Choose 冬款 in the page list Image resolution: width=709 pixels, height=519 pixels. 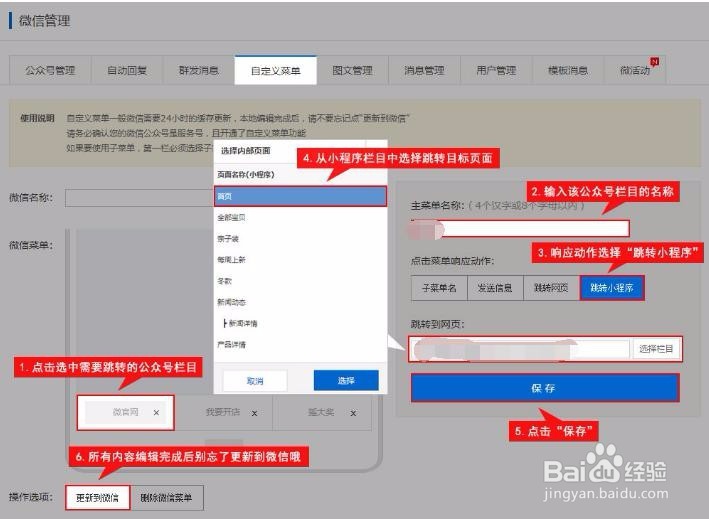[x=300, y=281]
